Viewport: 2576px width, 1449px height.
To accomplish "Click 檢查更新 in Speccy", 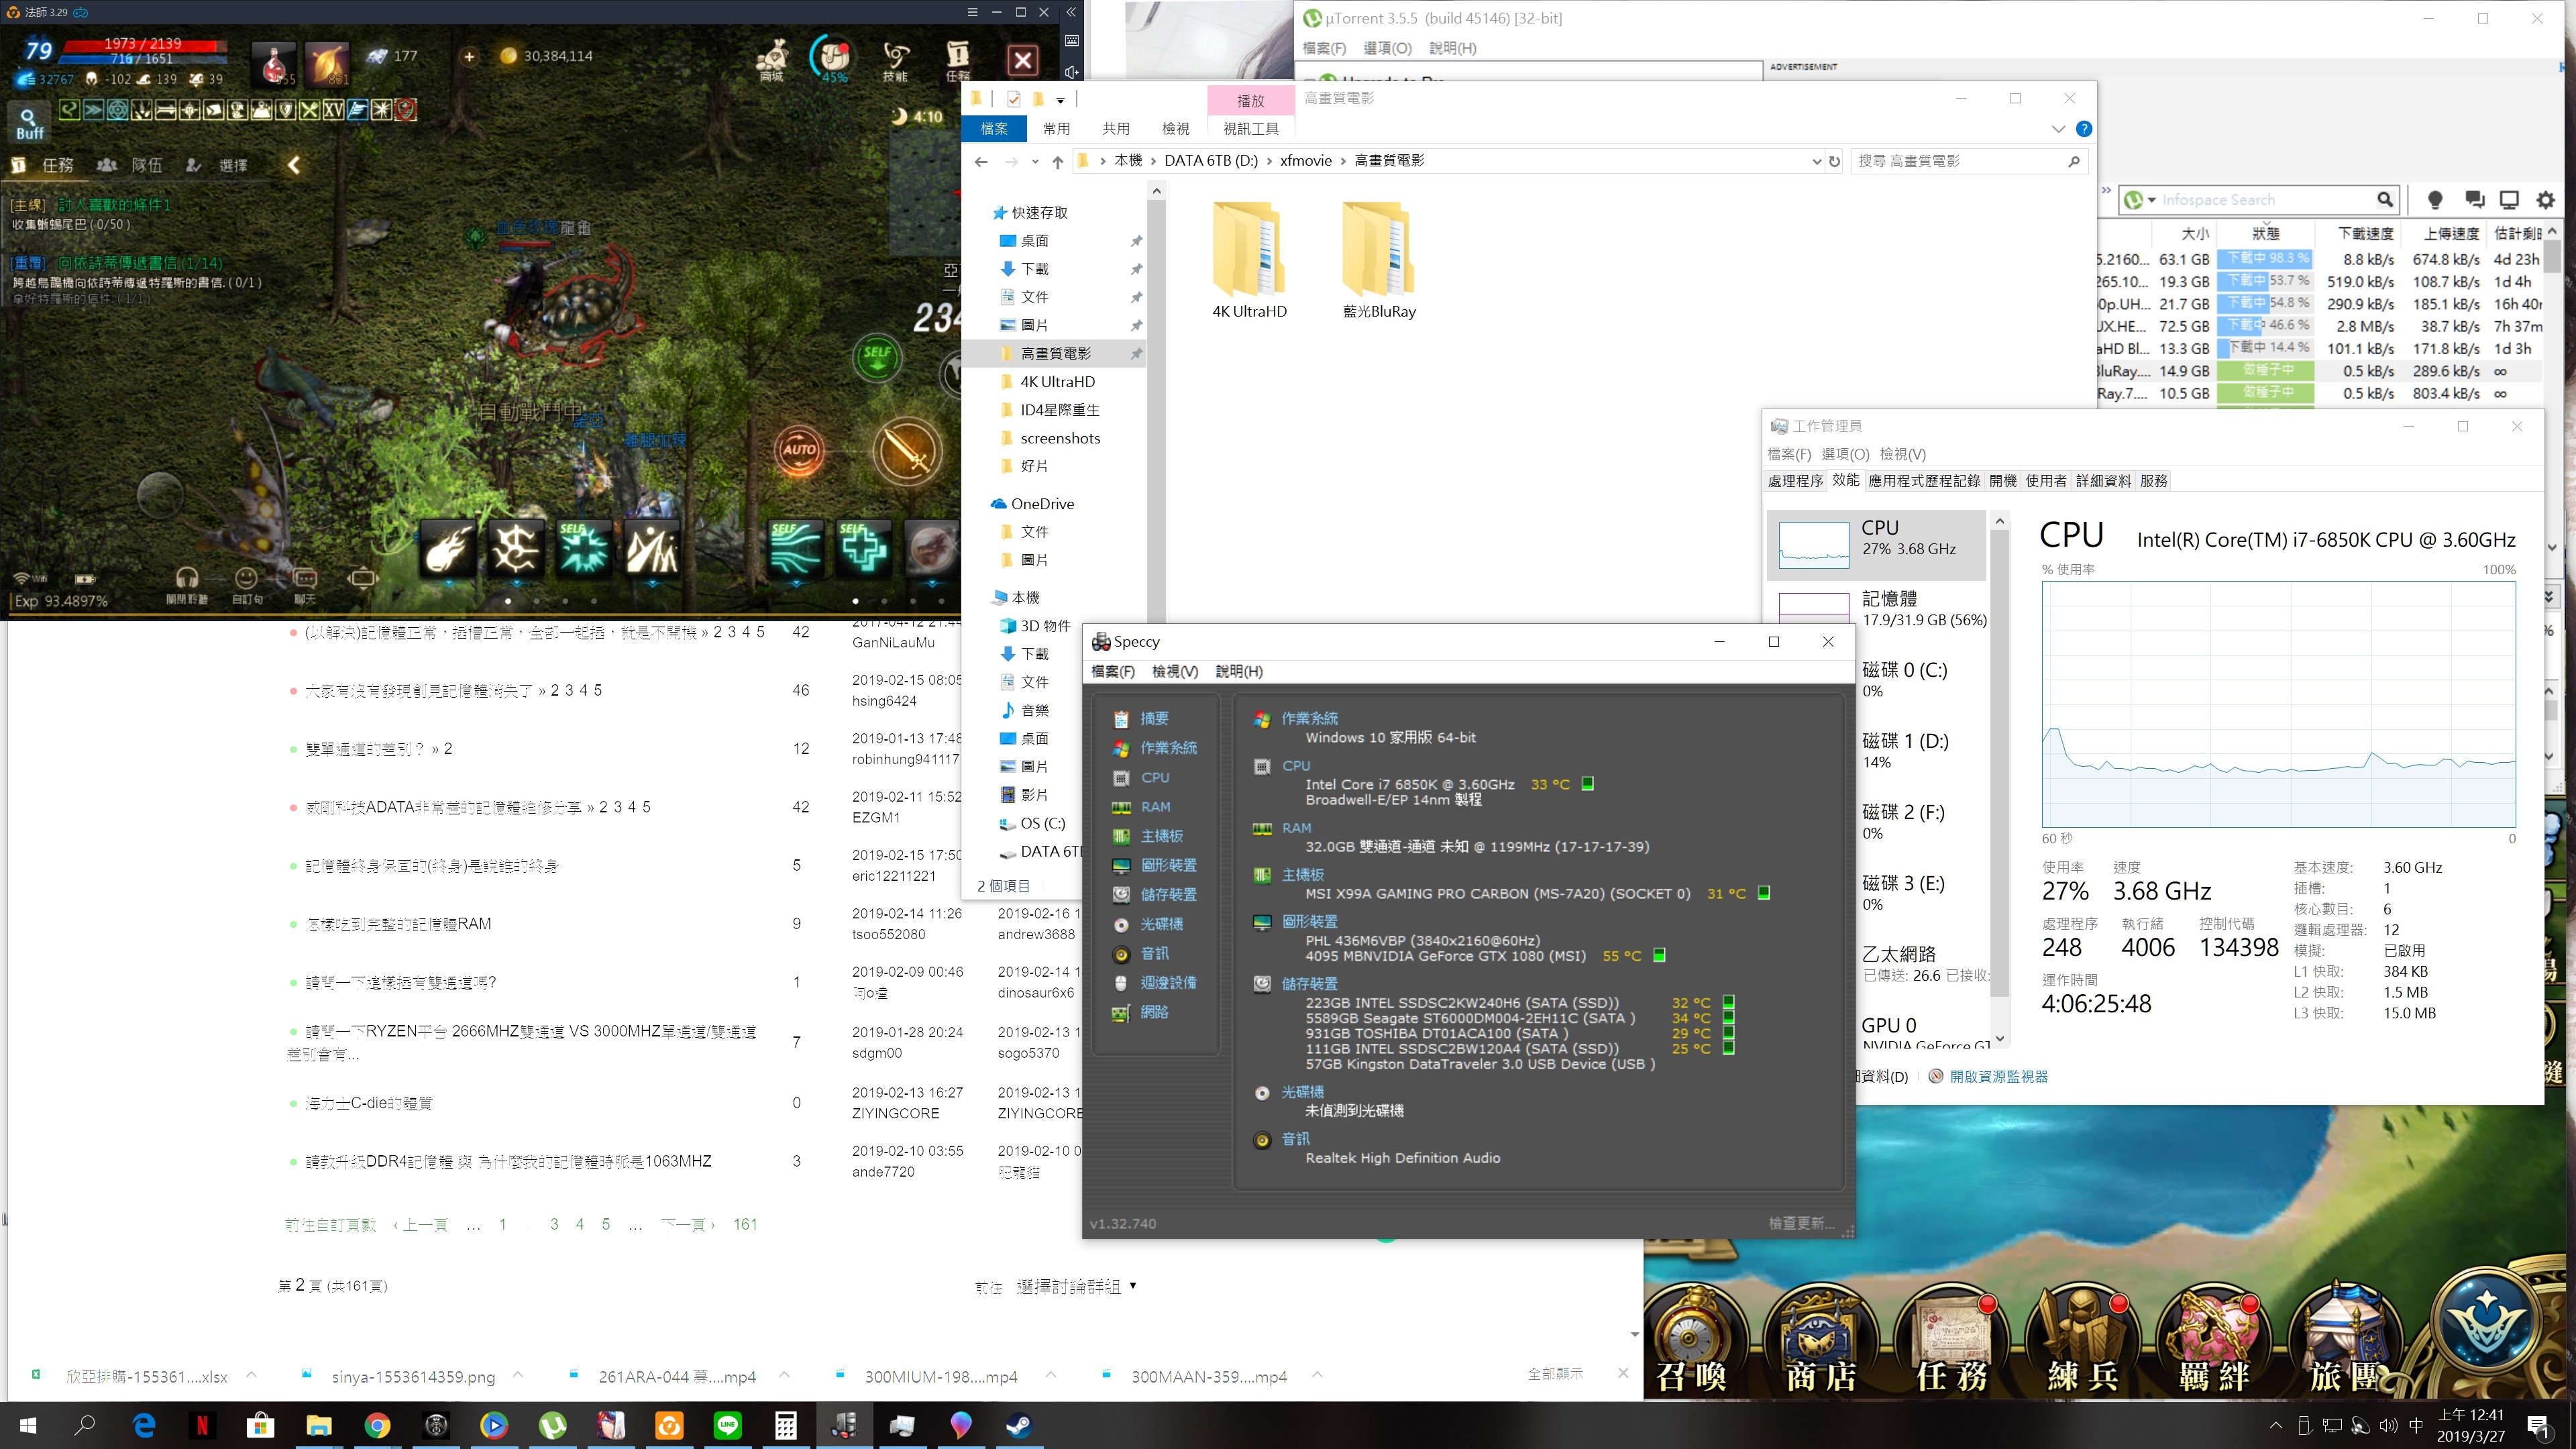I will [x=1801, y=1223].
